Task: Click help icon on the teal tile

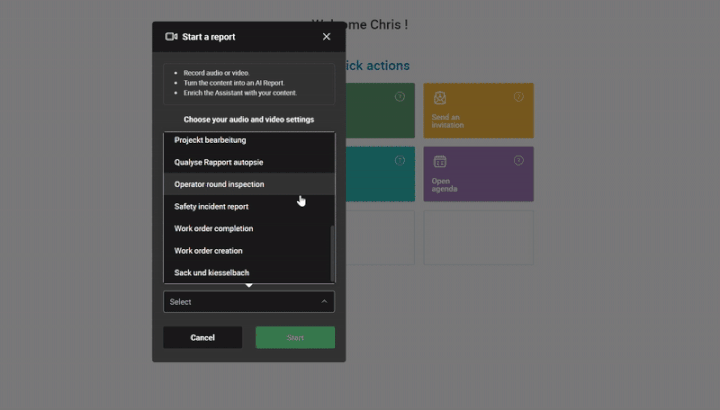Action: pyautogui.click(x=400, y=160)
